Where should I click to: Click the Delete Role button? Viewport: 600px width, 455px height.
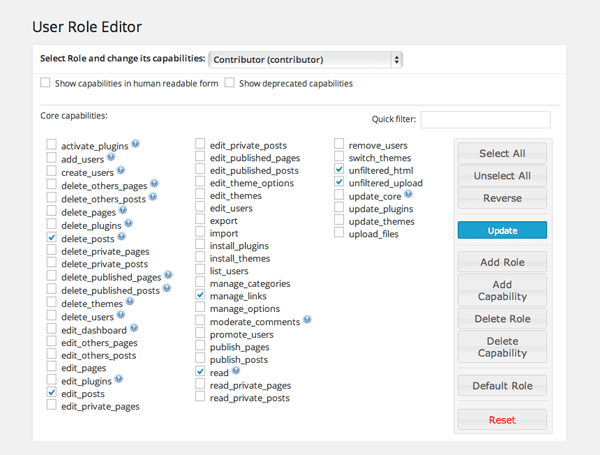coord(502,318)
